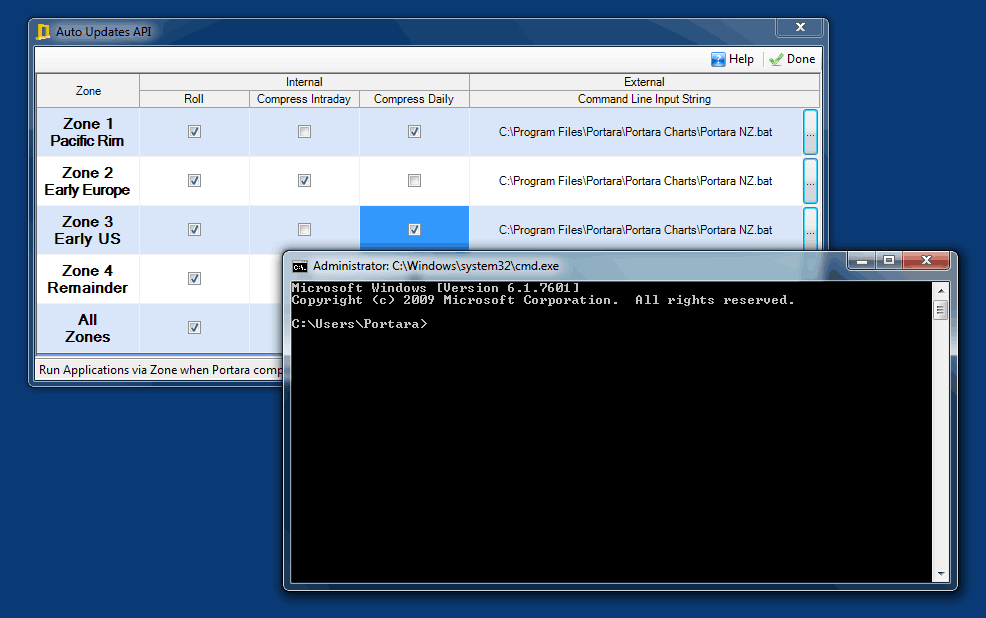
Task: Toggle Roll checkbox for All Zones
Action: tap(194, 328)
